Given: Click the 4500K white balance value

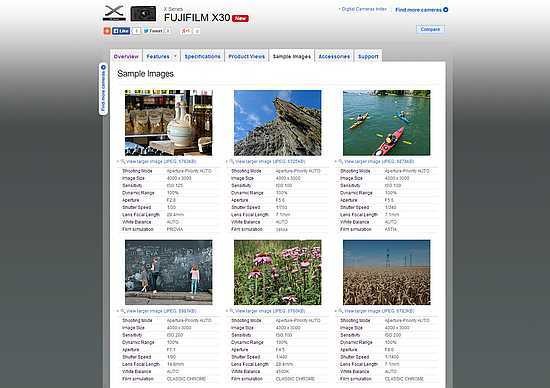Looking at the screenshot, I should point(282,372).
